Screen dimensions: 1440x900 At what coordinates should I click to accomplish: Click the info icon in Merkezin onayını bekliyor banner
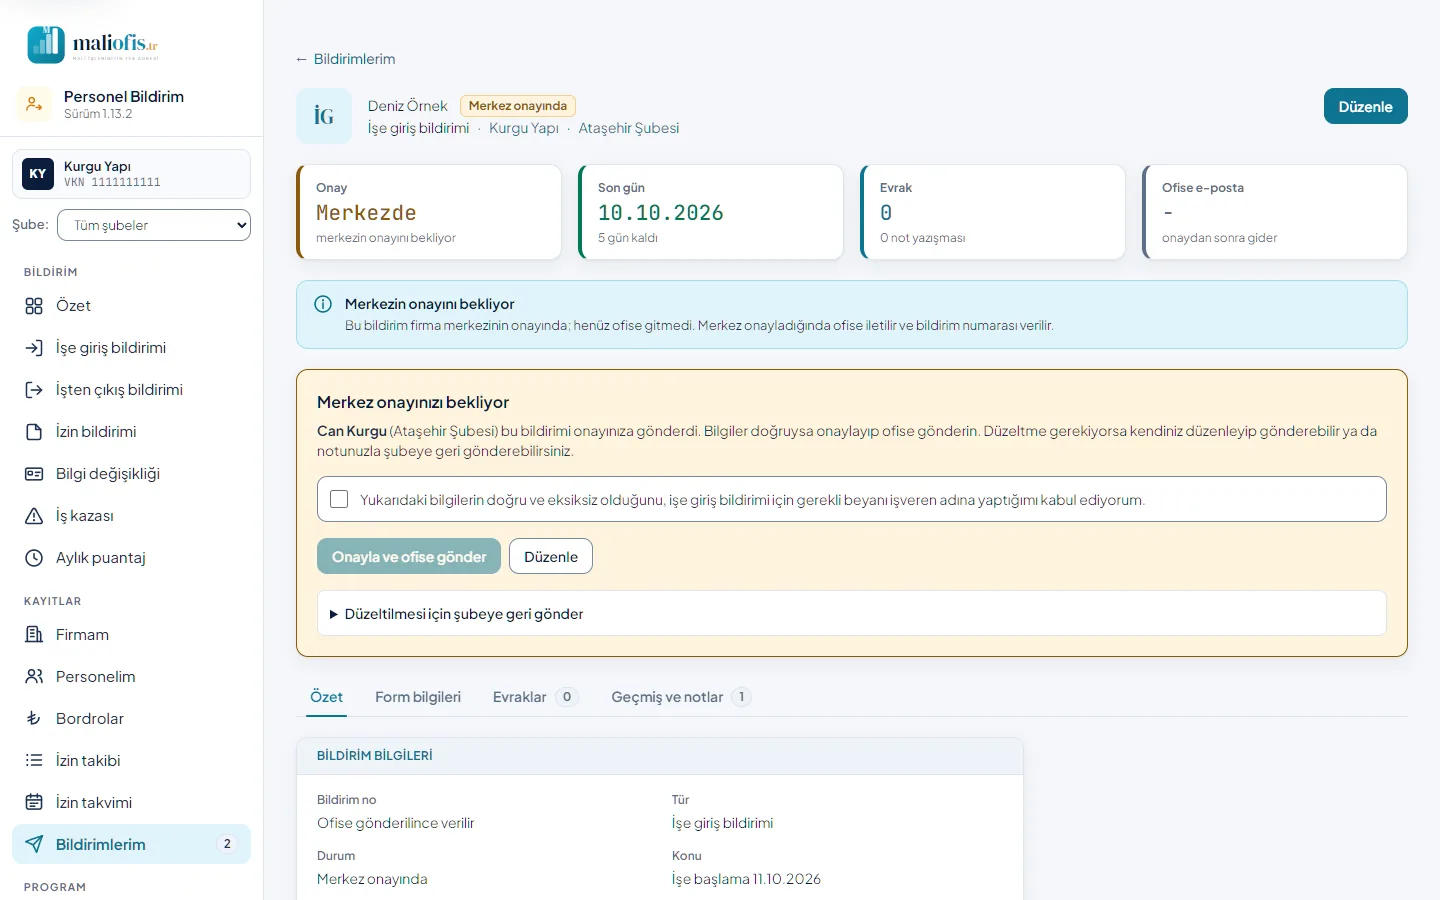click(323, 304)
